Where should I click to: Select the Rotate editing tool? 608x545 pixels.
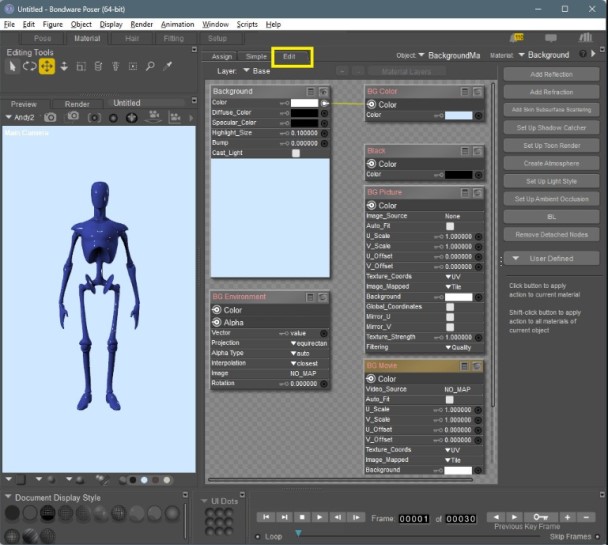pos(29,66)
